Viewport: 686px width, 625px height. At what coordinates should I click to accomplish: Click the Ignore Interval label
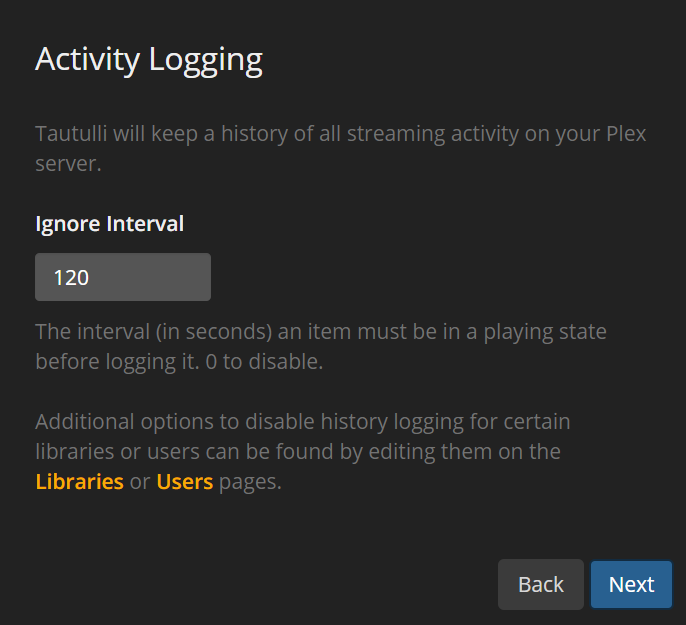109,224
